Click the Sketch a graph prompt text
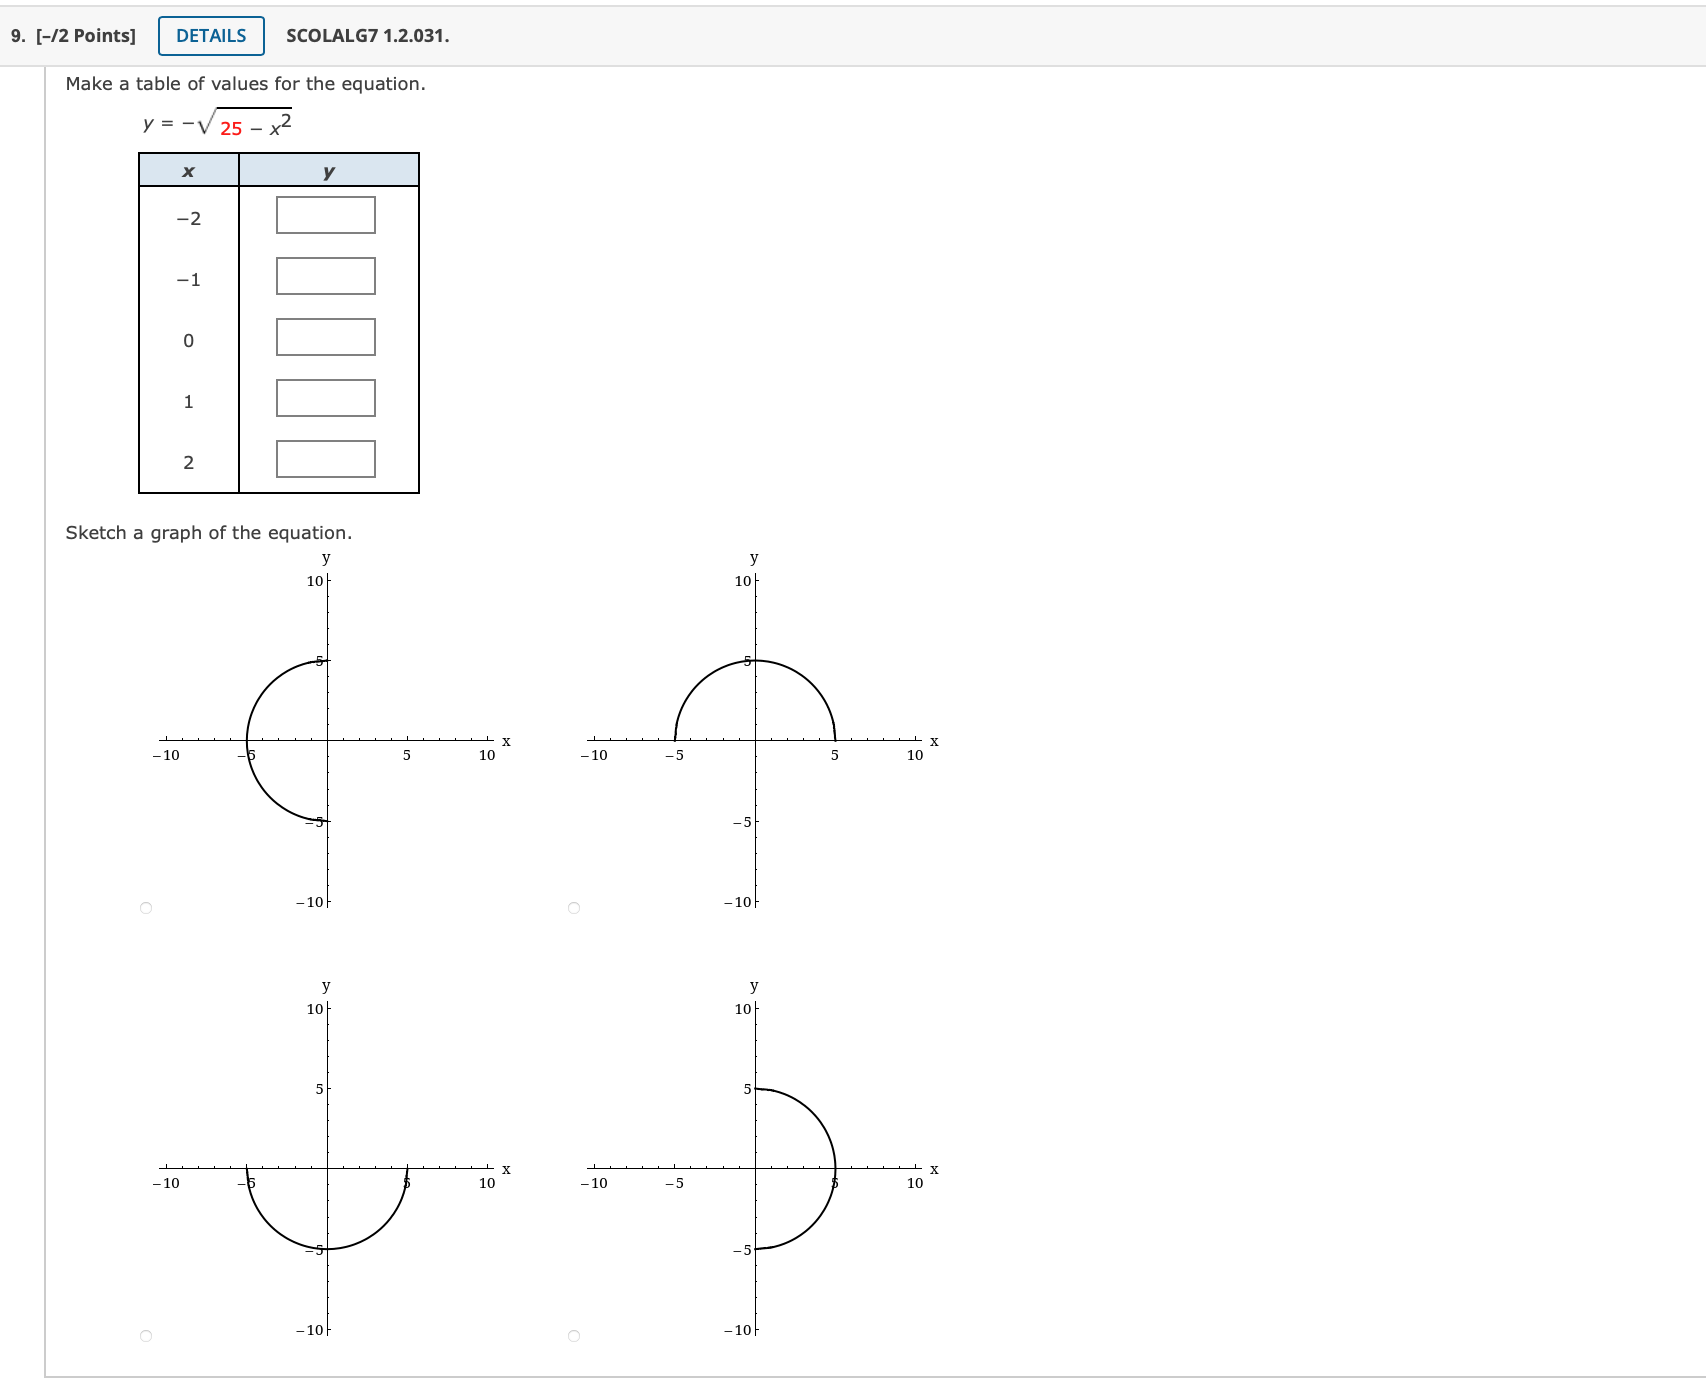Viewport: 1706px width, 1380px height. pyautogui.click(x=208, y=533)
